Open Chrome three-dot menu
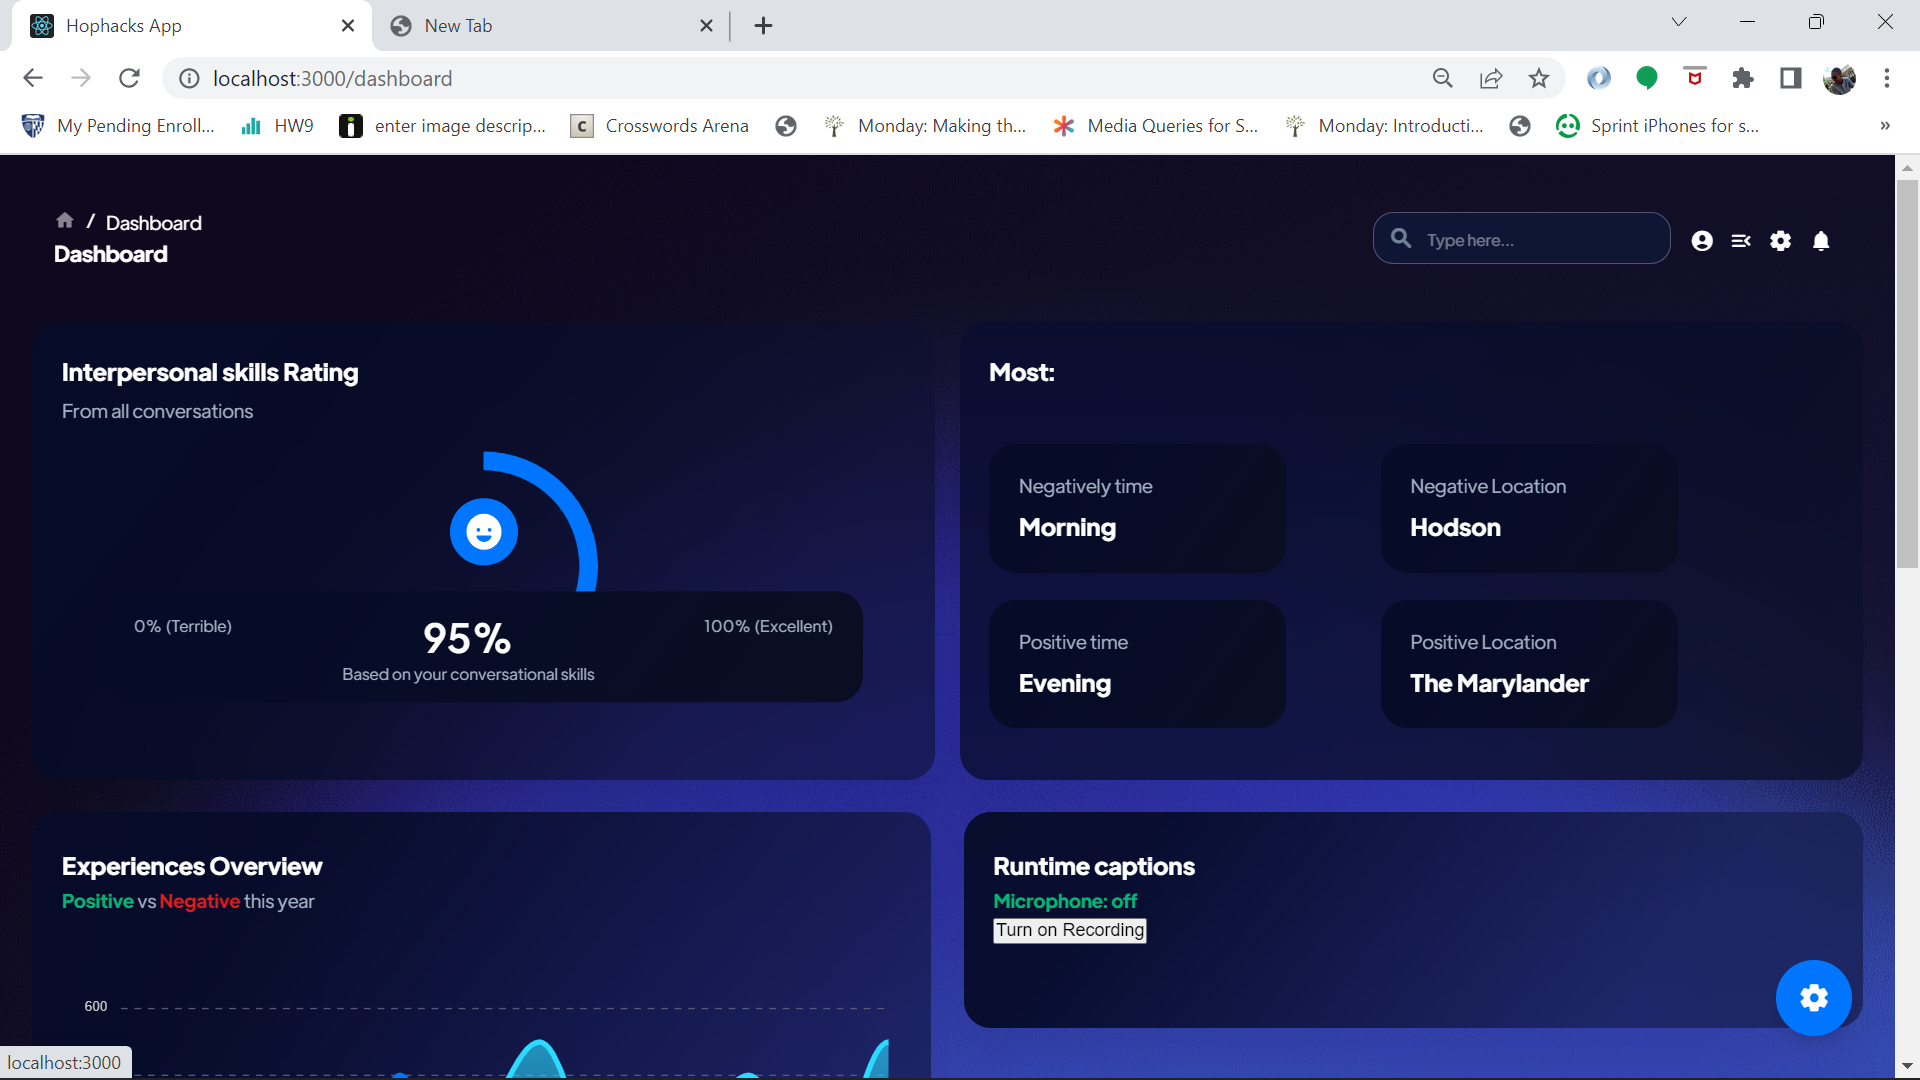This screenshot has height=1080, width=1920. [1887, 78]
